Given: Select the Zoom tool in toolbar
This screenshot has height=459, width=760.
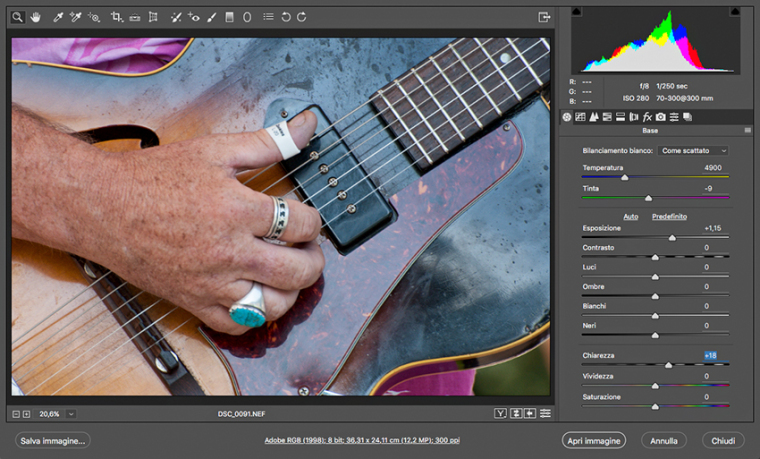Looking at the screenshot, I should click(x=18, y=17).
